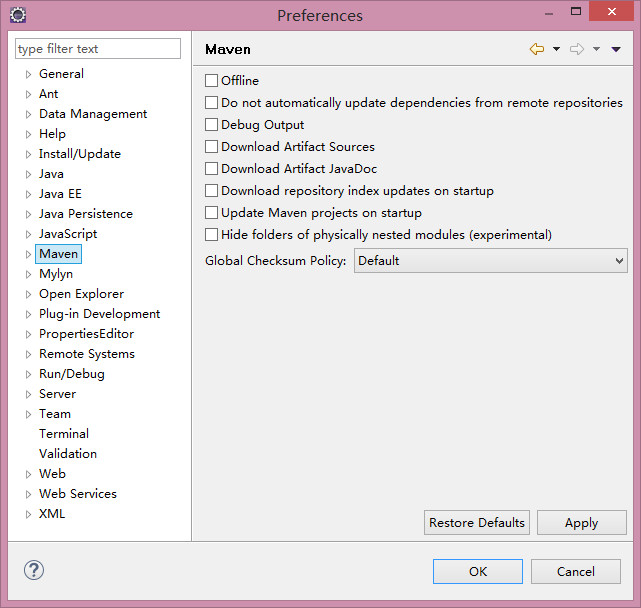The image size is (641, 608).
Task: Click the Eclipse icon in title bar
Action: tap(18, 15)
